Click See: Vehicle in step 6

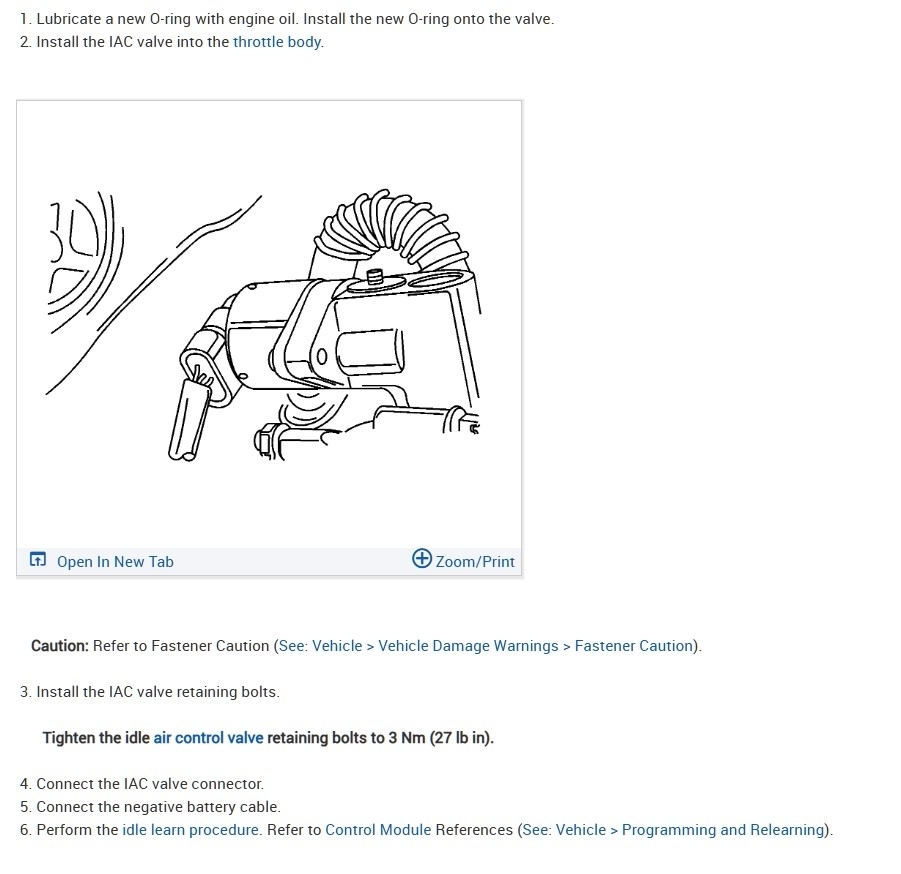[x=564, y=830]
